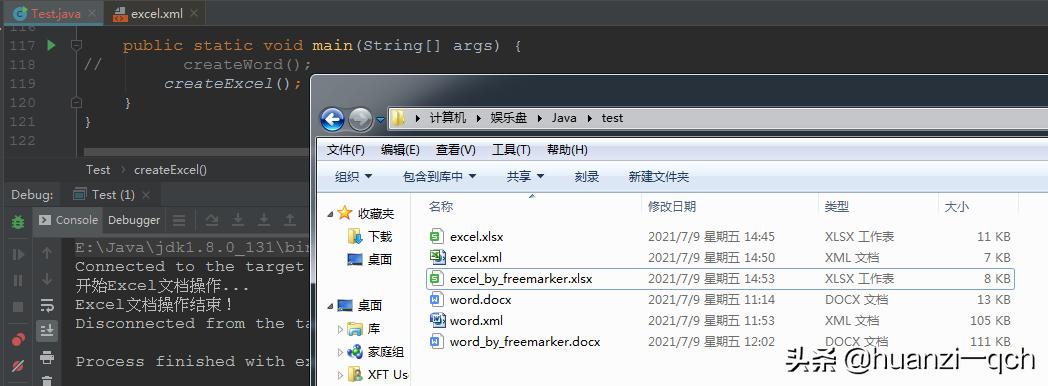
Task: Click the Pause Program icon in Debug panel
Action: click(18, 280)
